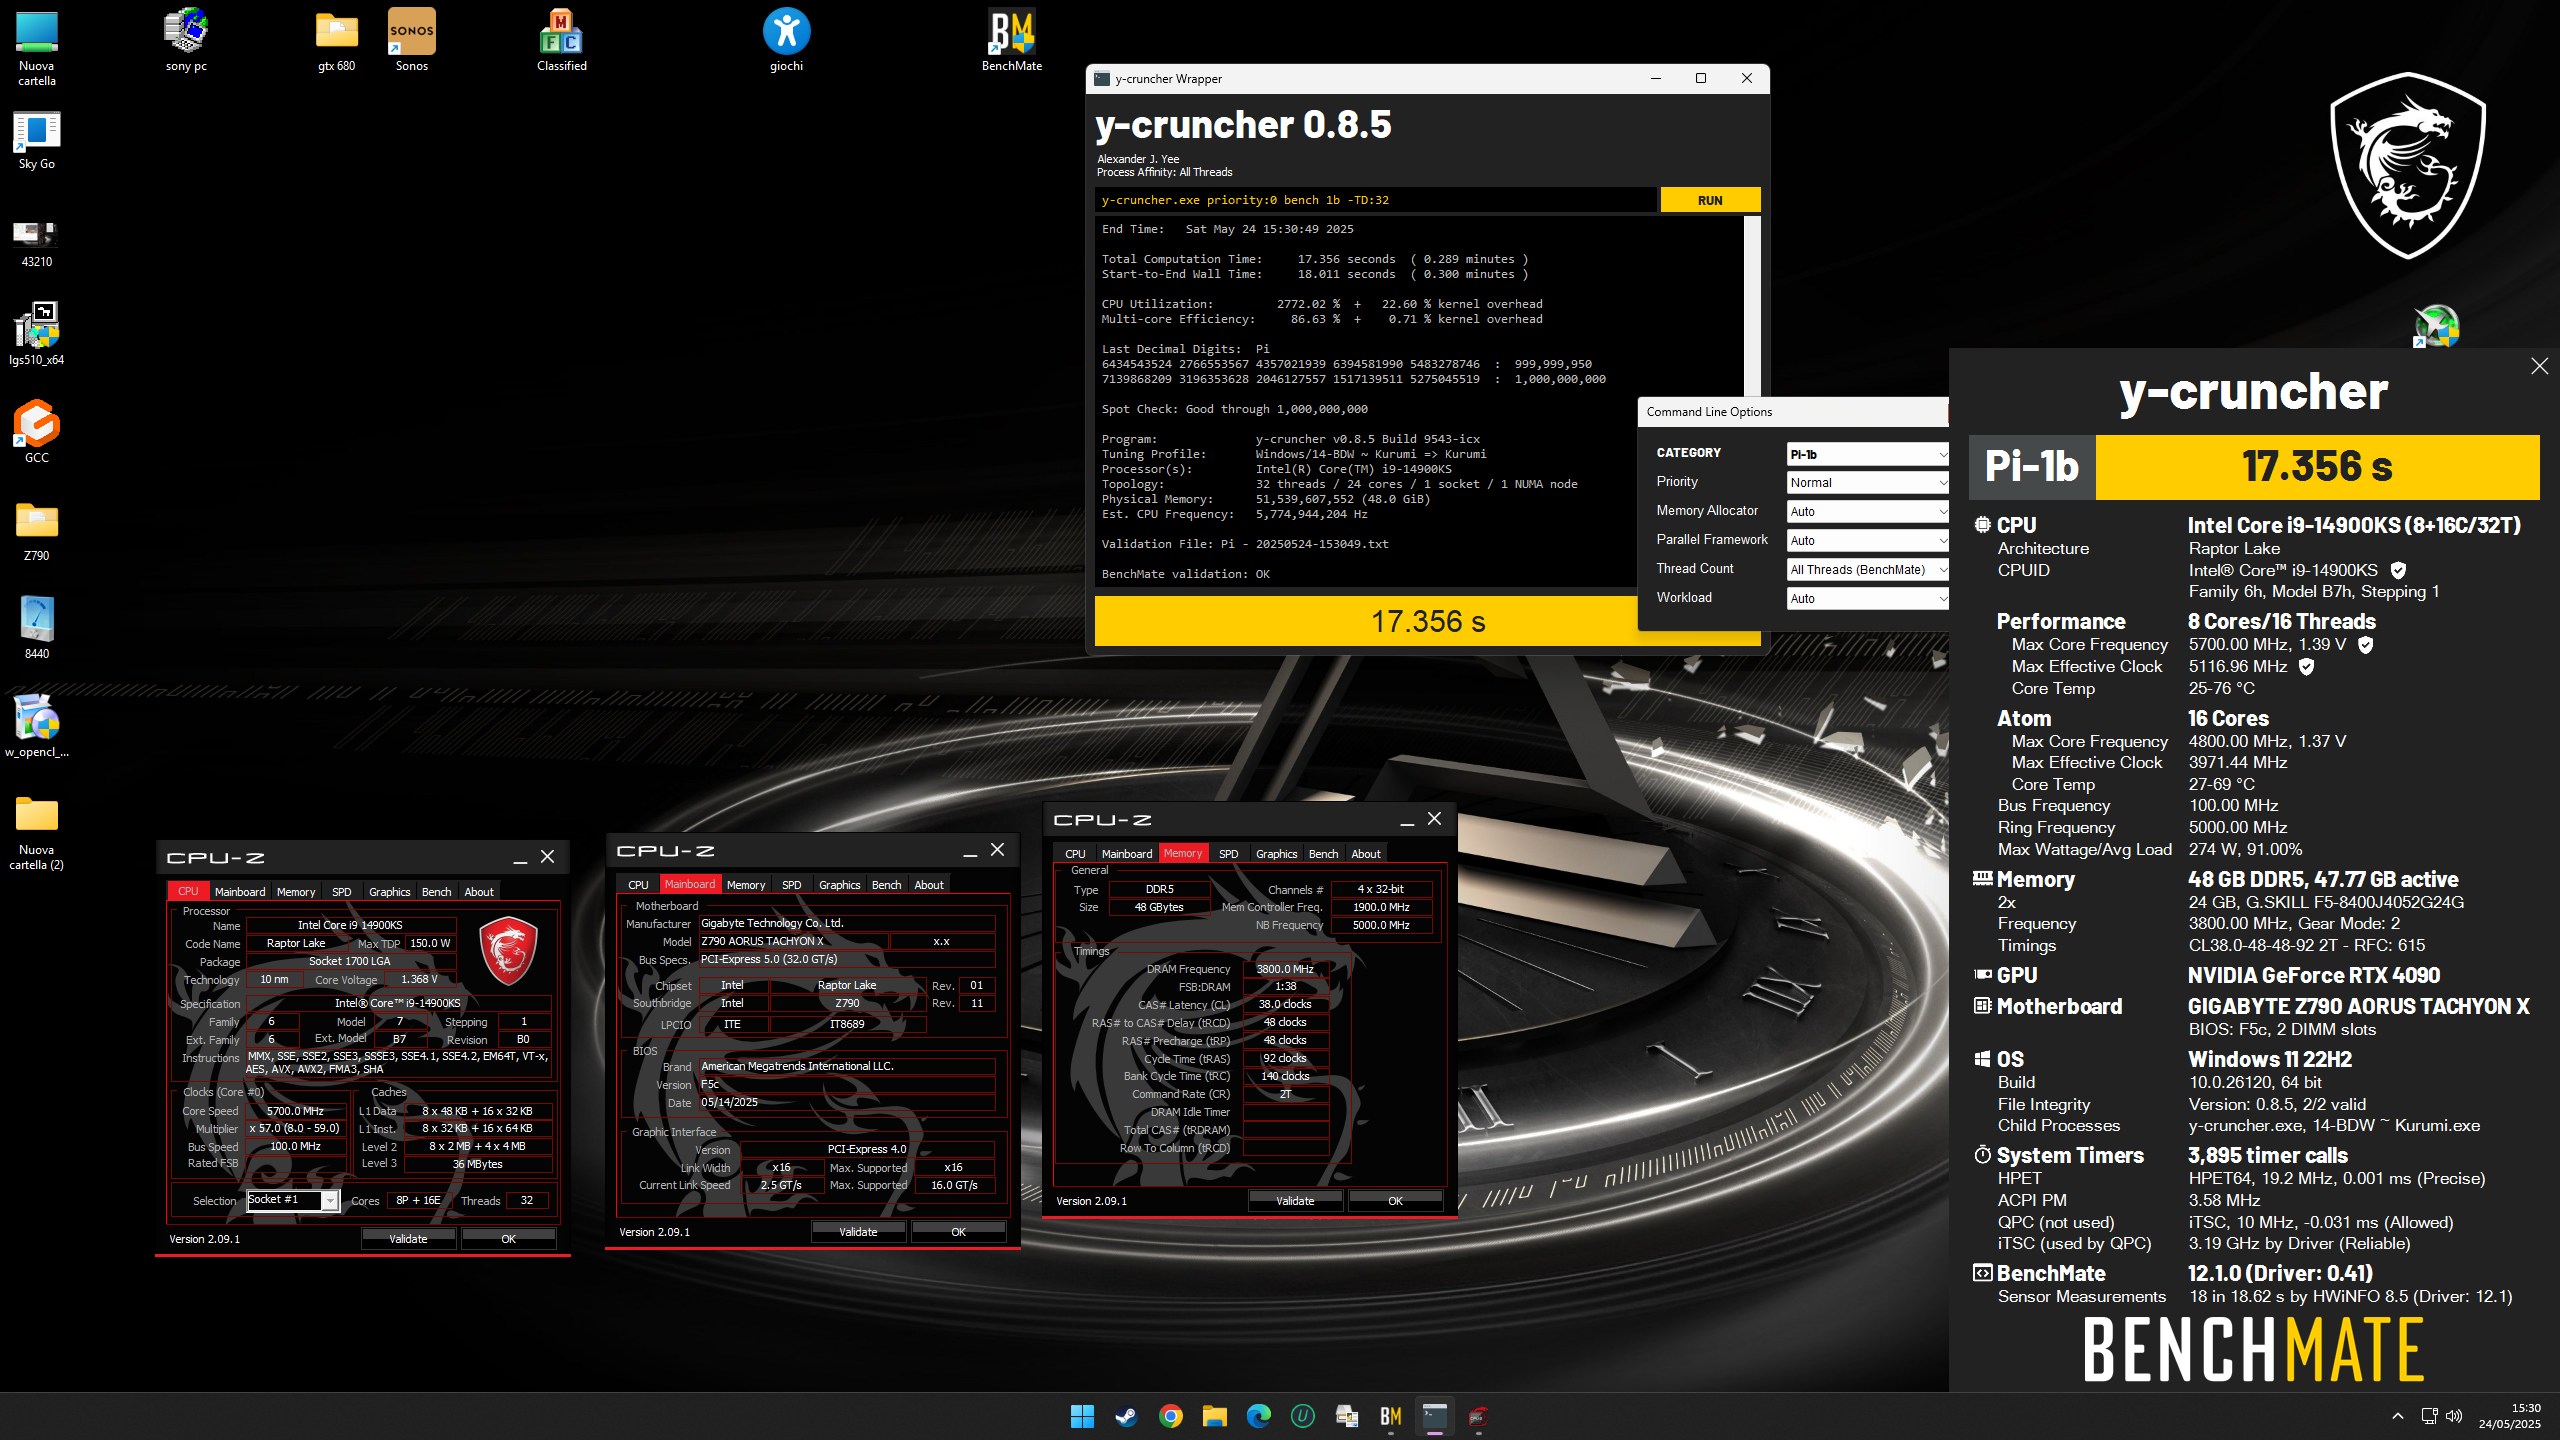Open Steam from the taskbar

pyautogui.click(x=1126, y=1416)
